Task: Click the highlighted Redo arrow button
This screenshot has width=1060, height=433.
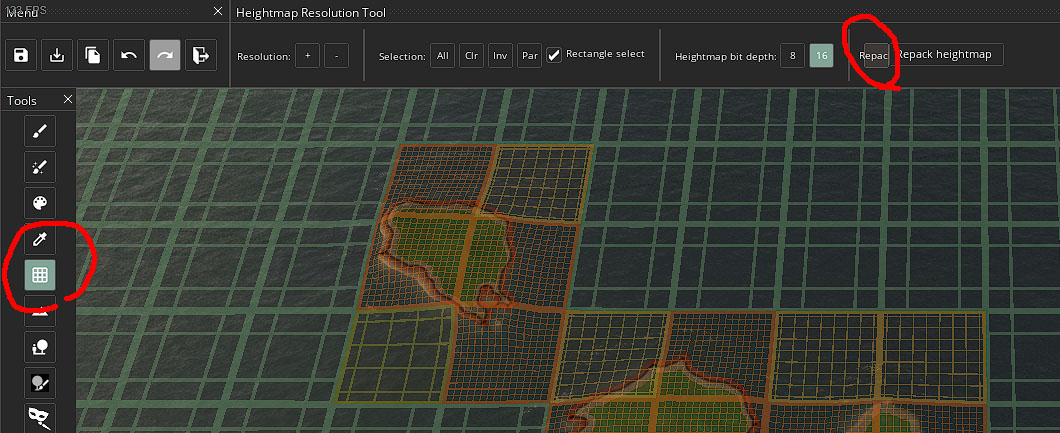Action: [165, 55]
